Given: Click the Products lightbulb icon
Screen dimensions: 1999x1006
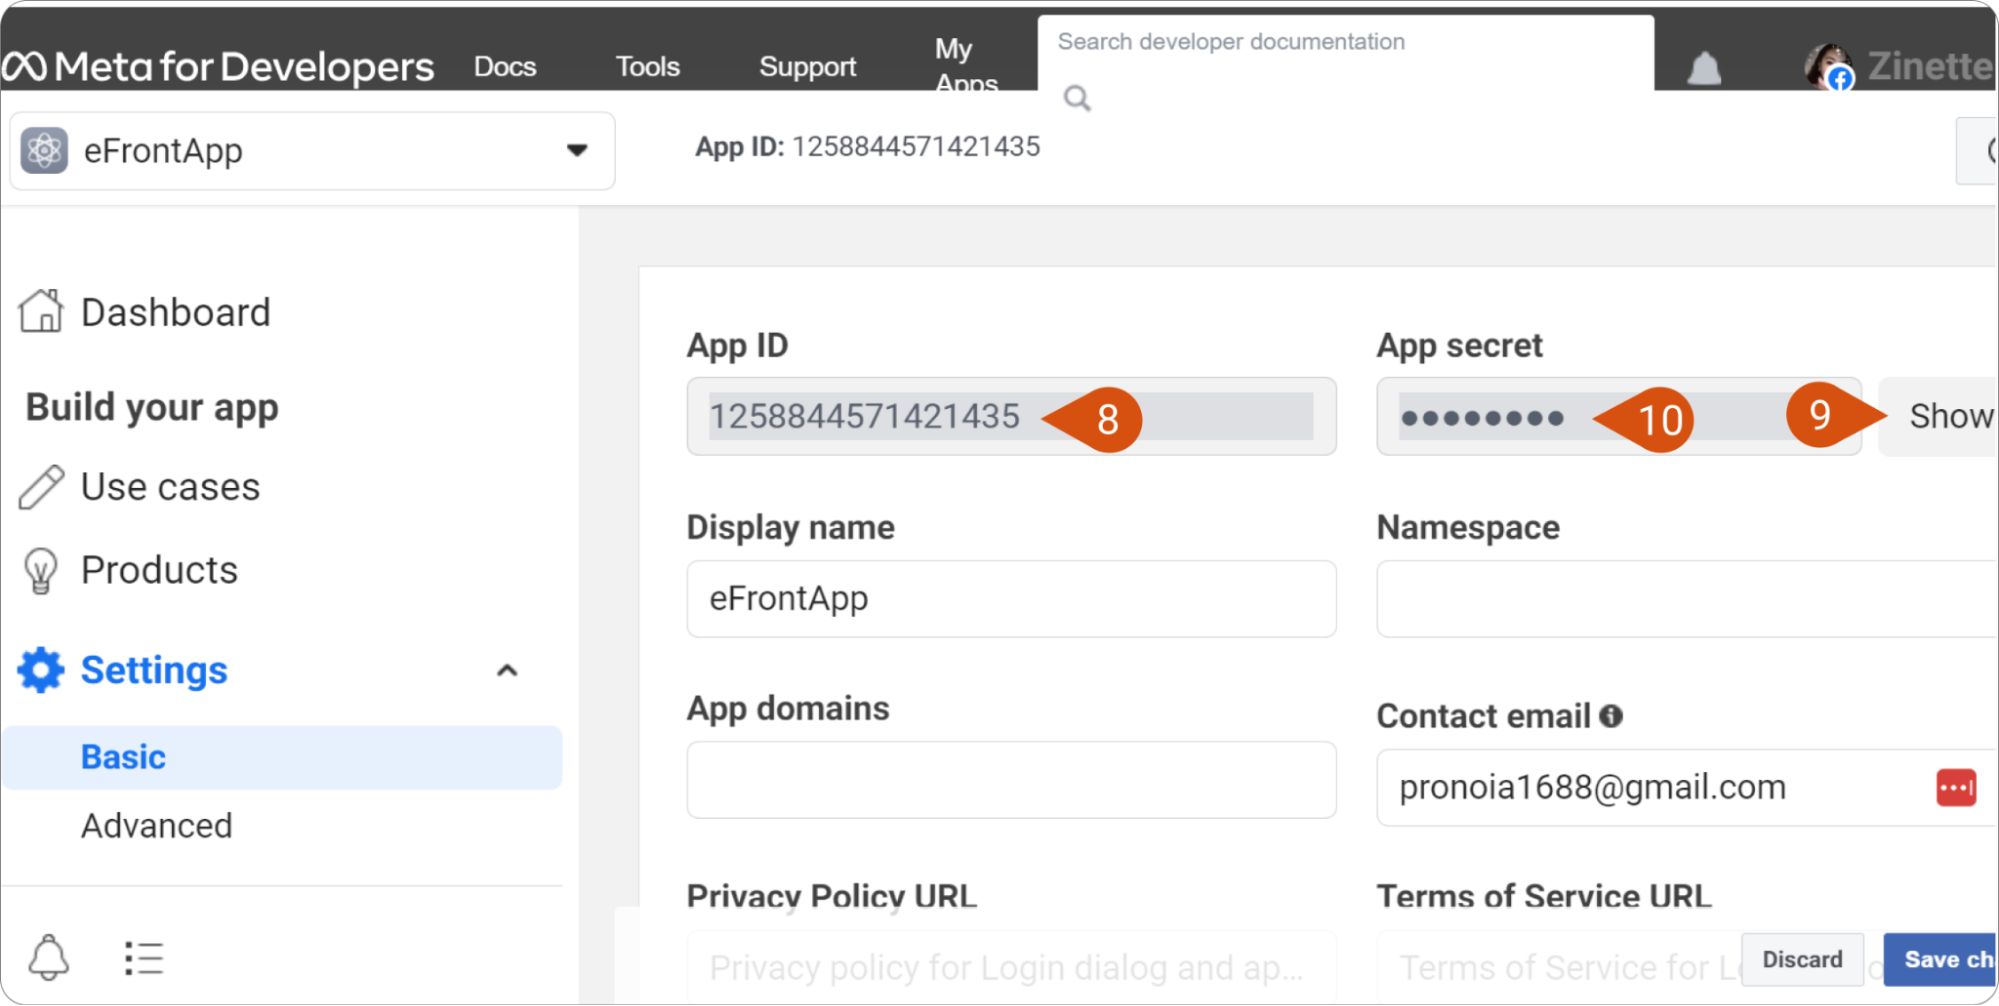Looking at the screenshot, I should (x=41, y=570).
